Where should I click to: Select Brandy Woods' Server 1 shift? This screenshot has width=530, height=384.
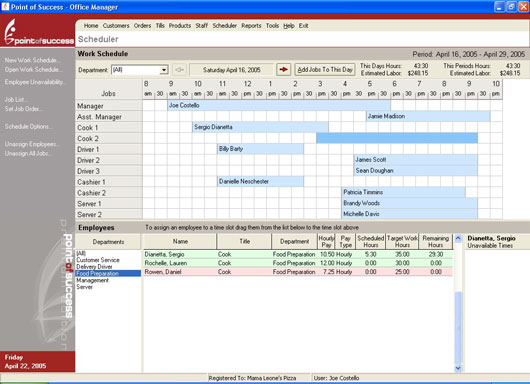409,203
